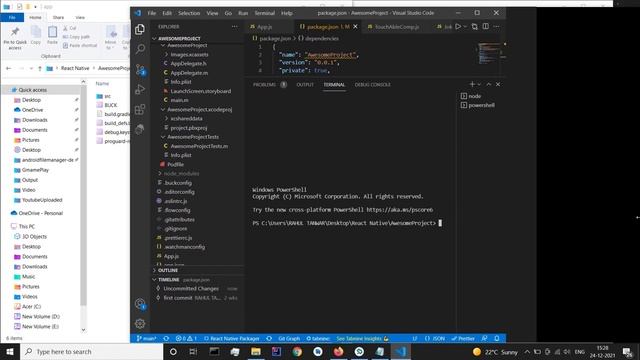The image size is (640, 360).
Task: Open AppDelegate.m in the file tree
Action: (189, 73)
